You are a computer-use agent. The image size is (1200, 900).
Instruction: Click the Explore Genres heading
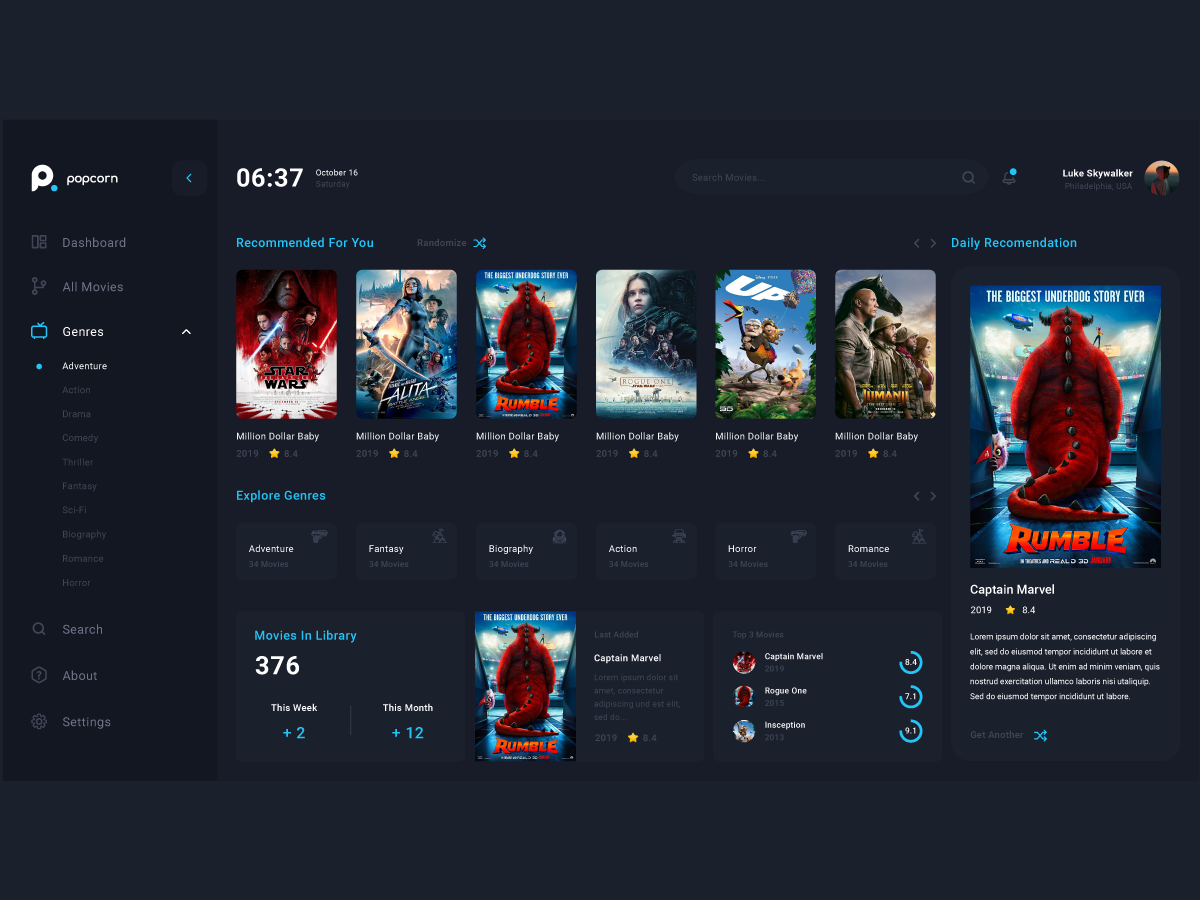pyautogui.click(x=281, y=496)
